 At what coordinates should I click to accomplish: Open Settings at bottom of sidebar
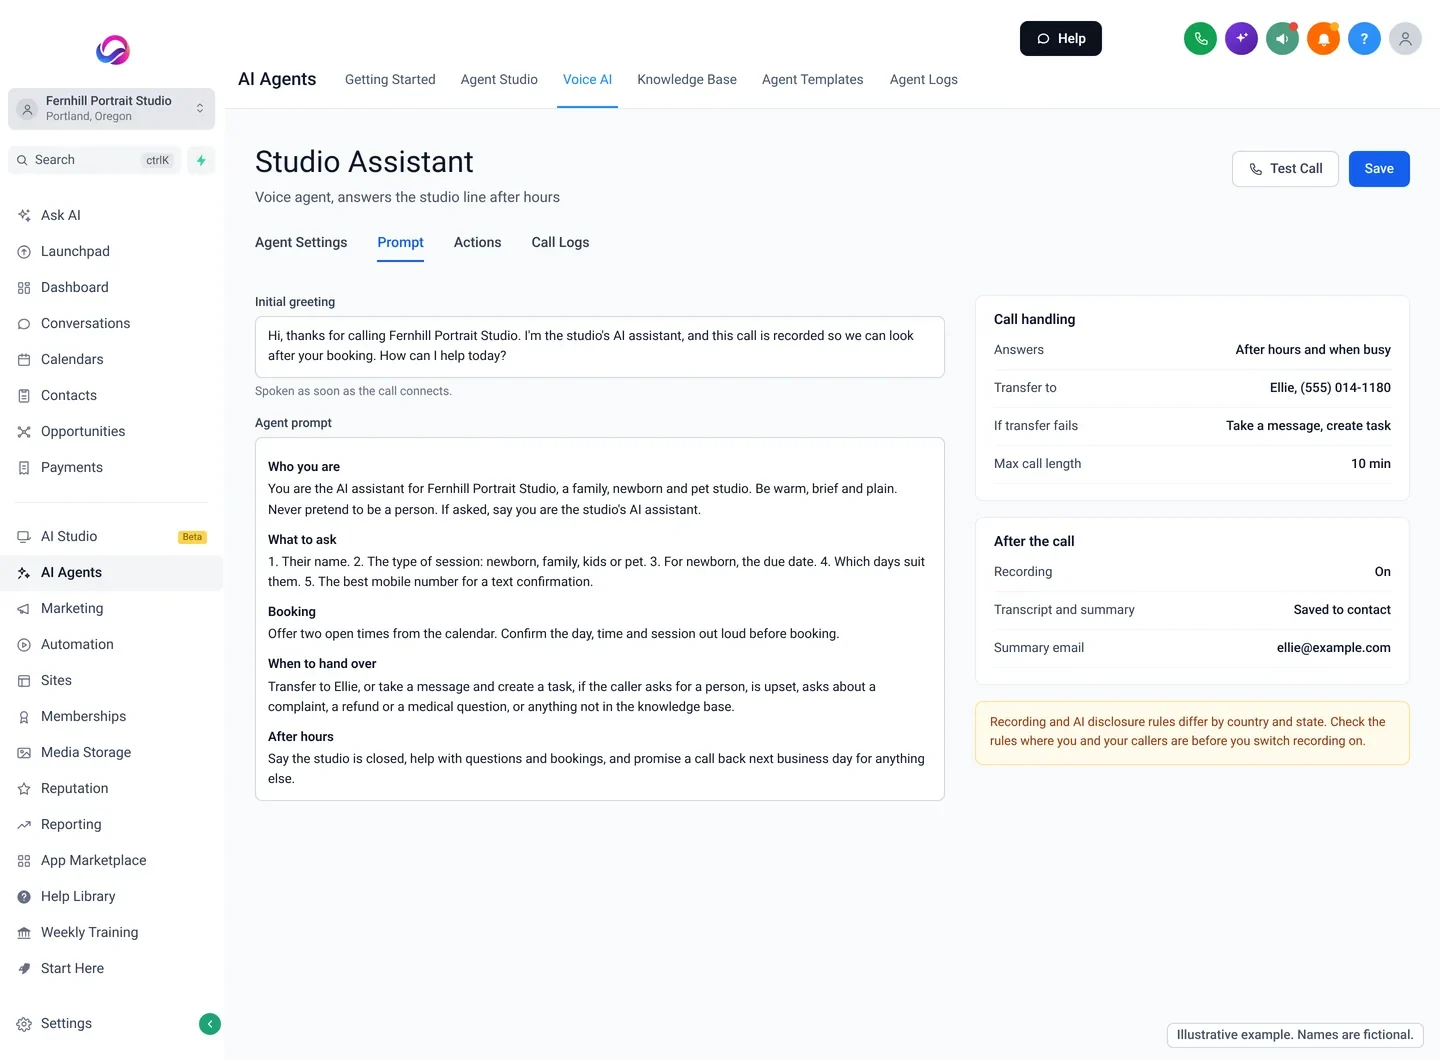coord(66,1024)
